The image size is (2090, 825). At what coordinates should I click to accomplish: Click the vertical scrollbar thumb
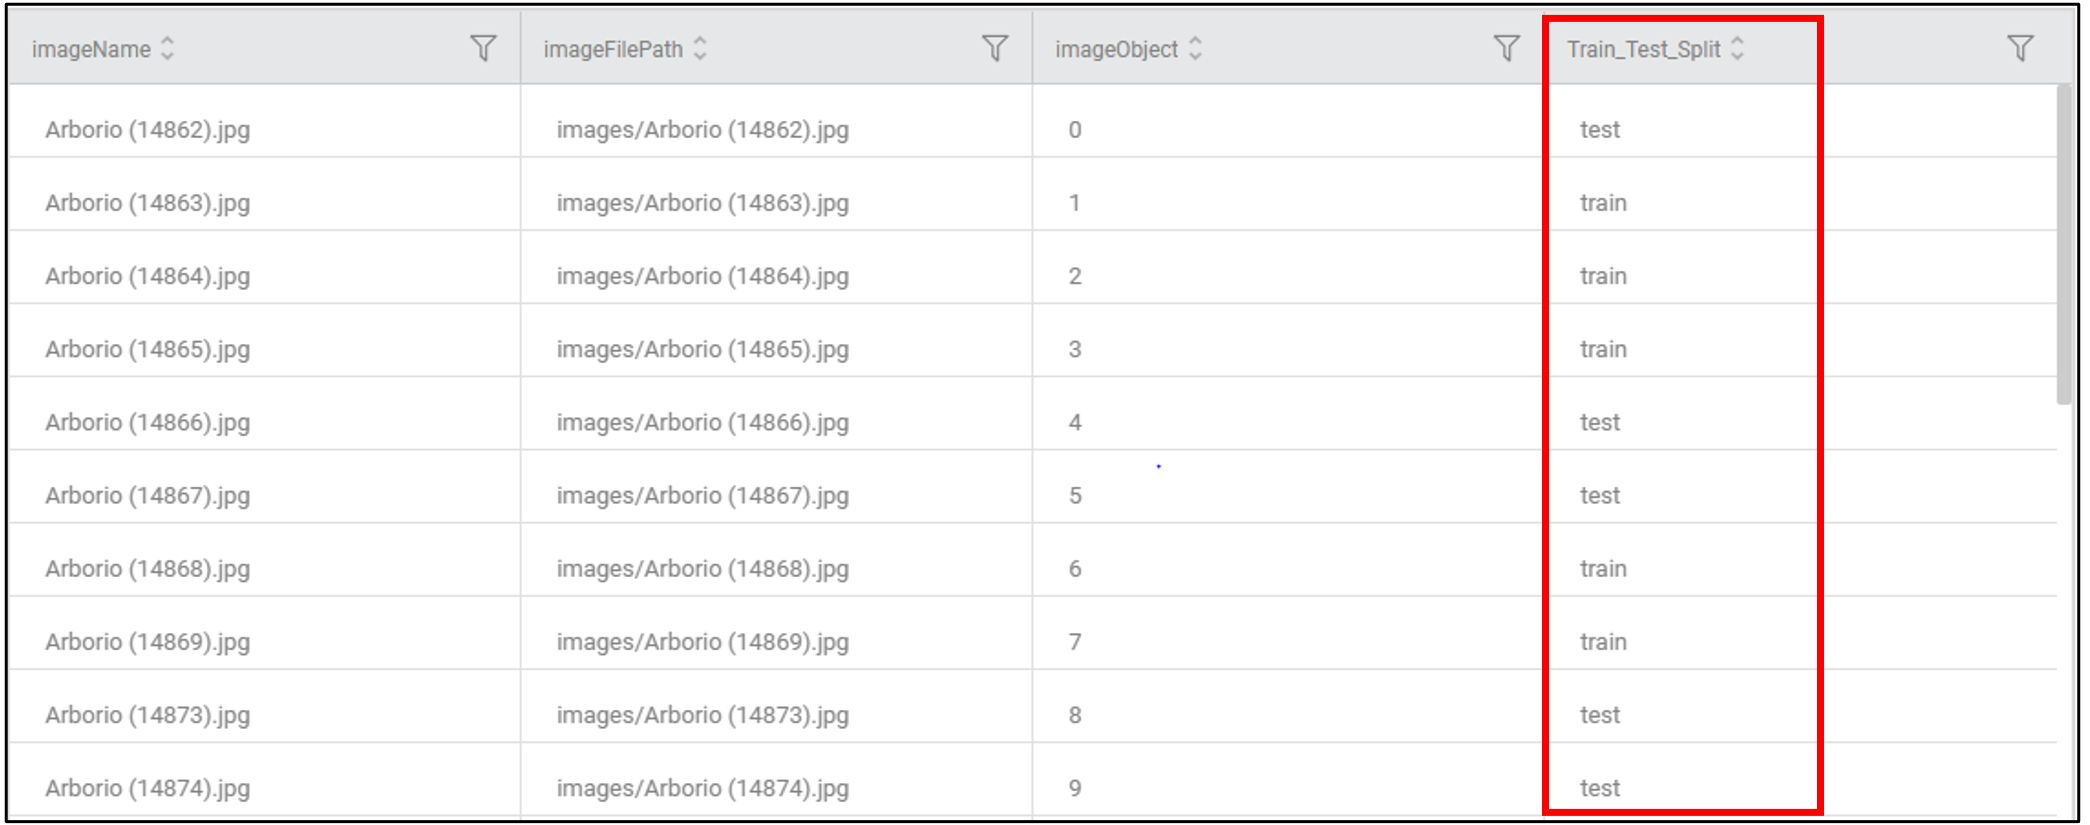click(2064, 244)
